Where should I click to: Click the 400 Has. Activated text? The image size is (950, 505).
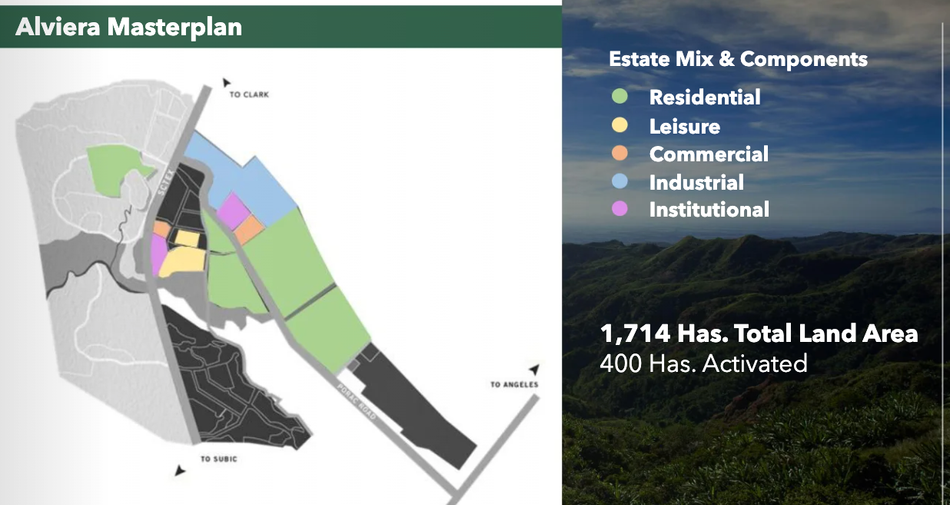[703, 363]
